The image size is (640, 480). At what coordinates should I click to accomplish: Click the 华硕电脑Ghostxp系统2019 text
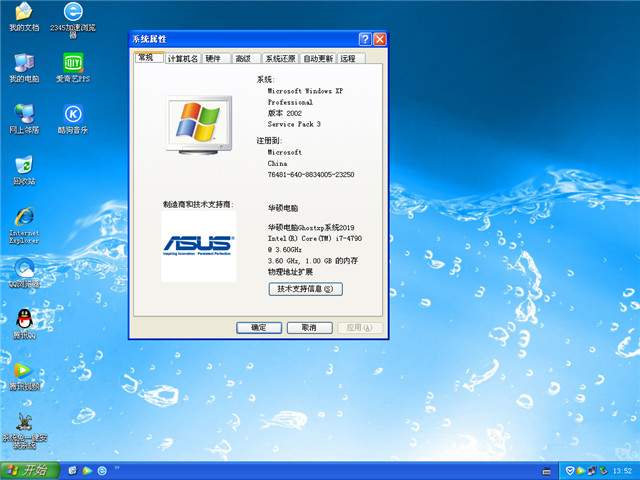pyautogui.click(x=311, y=228)
